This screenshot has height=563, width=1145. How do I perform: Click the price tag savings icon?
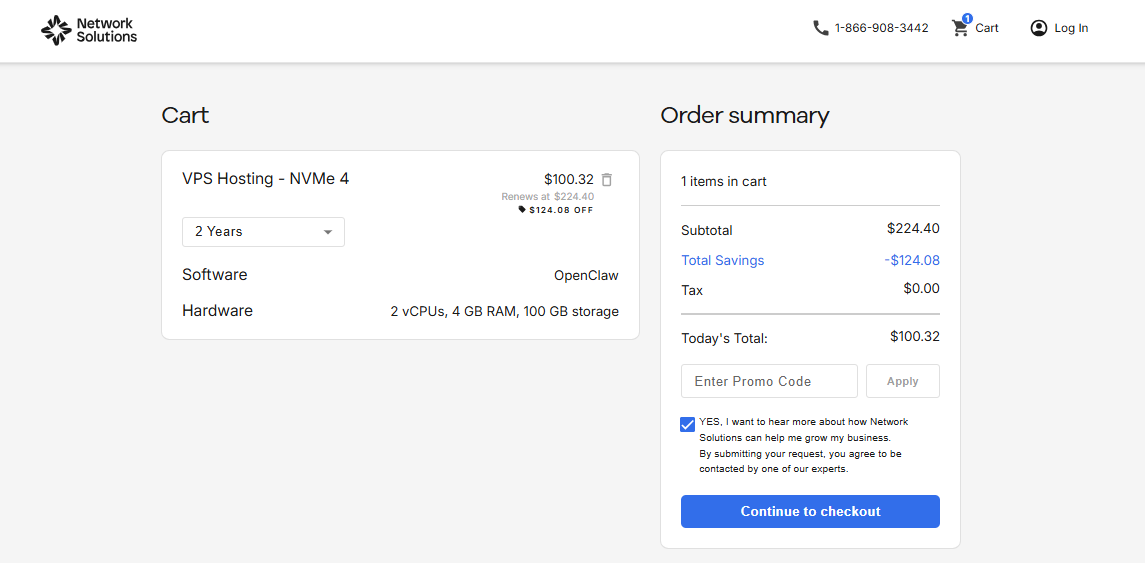[x=521, y=210]
